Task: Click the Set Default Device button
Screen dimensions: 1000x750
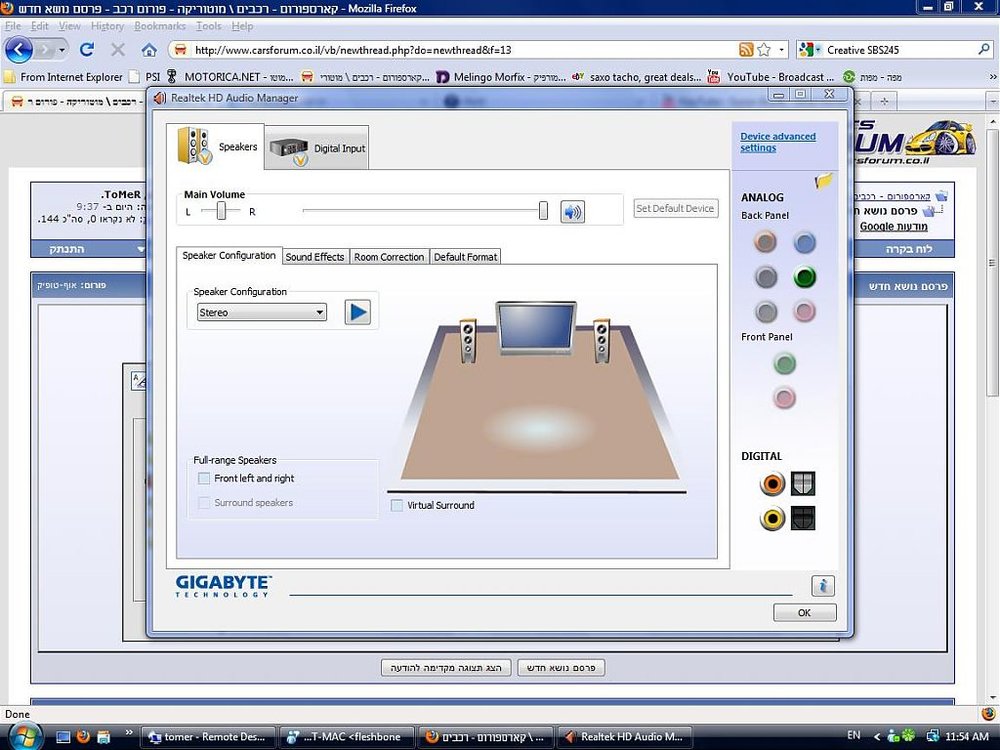Action: coord(675,209)
